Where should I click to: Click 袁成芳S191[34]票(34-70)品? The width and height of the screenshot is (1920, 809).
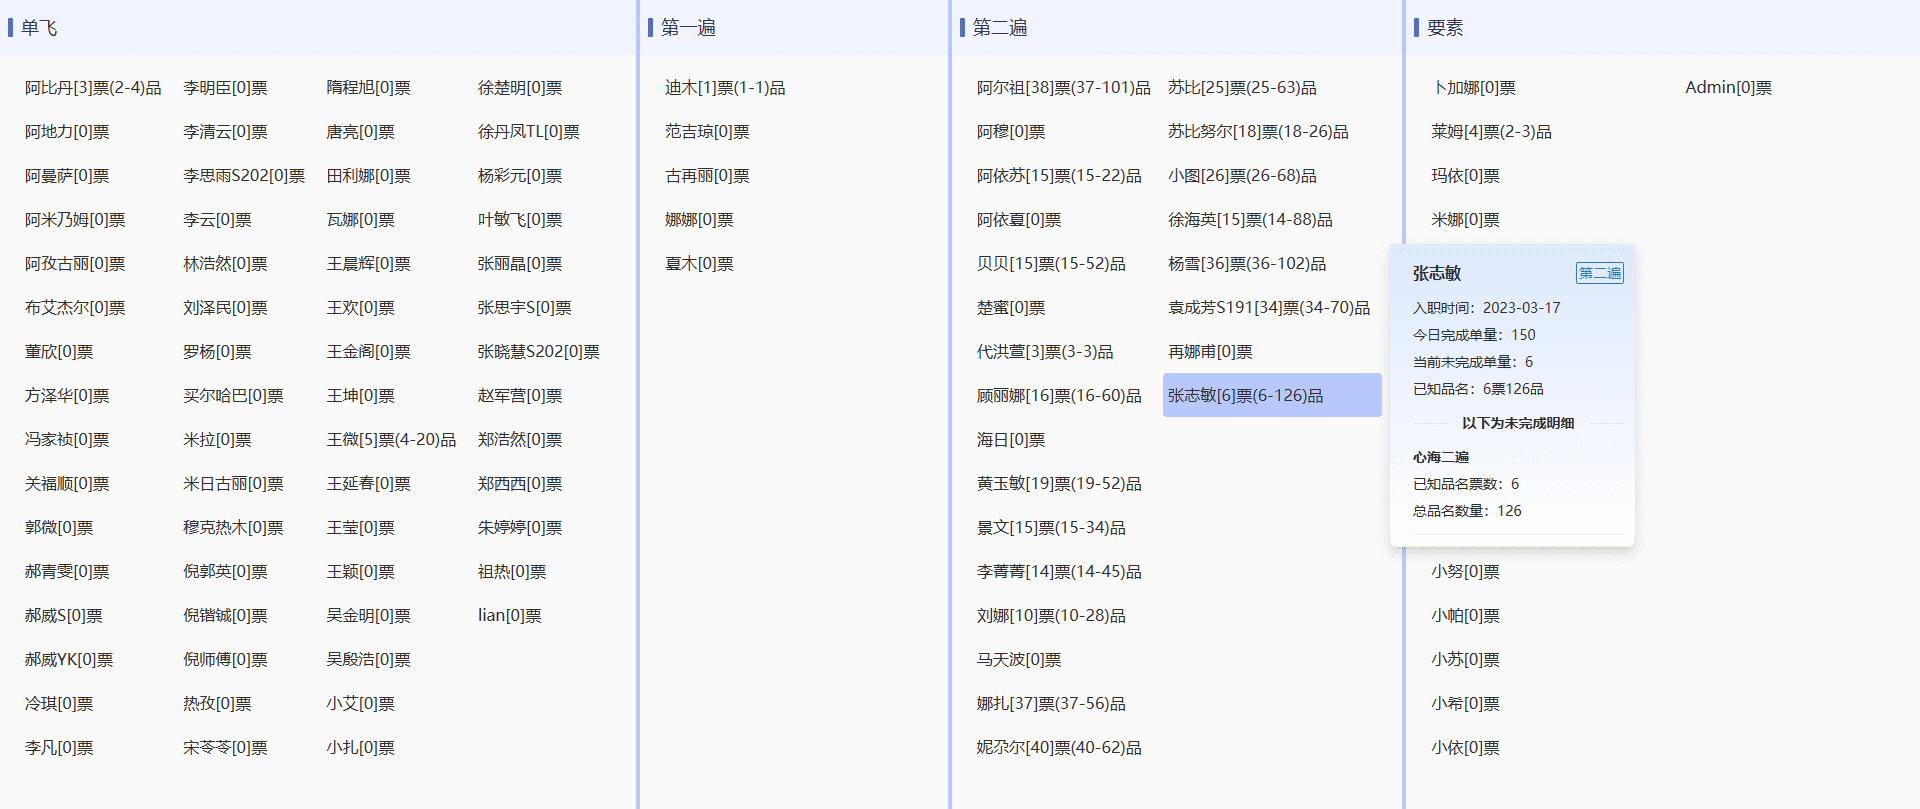(x=1269, y=308)
